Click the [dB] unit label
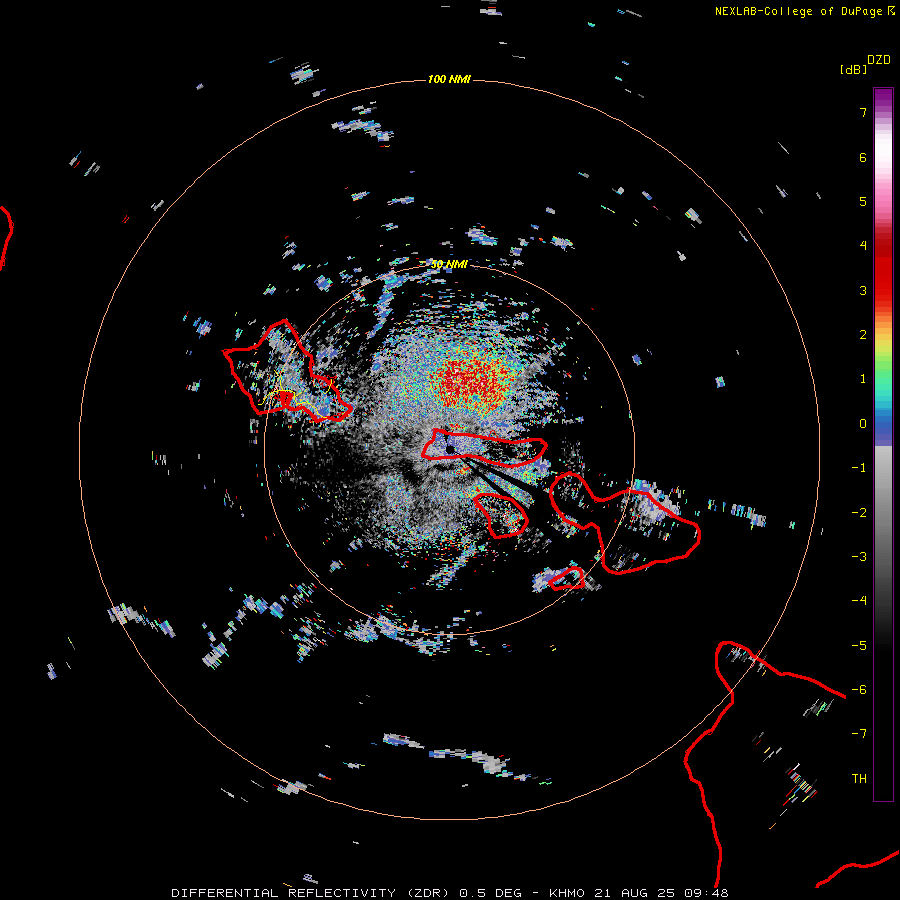 click(x=853, y=69)
